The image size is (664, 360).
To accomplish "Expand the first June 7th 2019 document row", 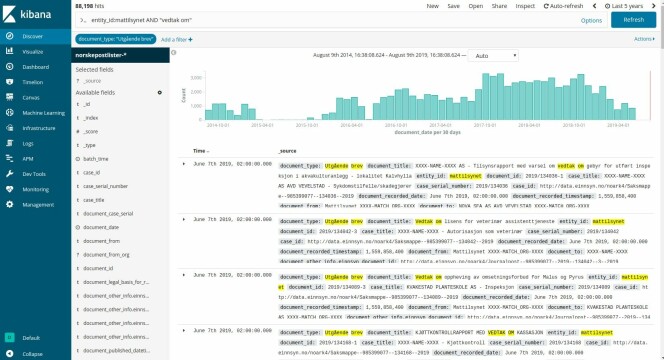I will pos(184,163).
